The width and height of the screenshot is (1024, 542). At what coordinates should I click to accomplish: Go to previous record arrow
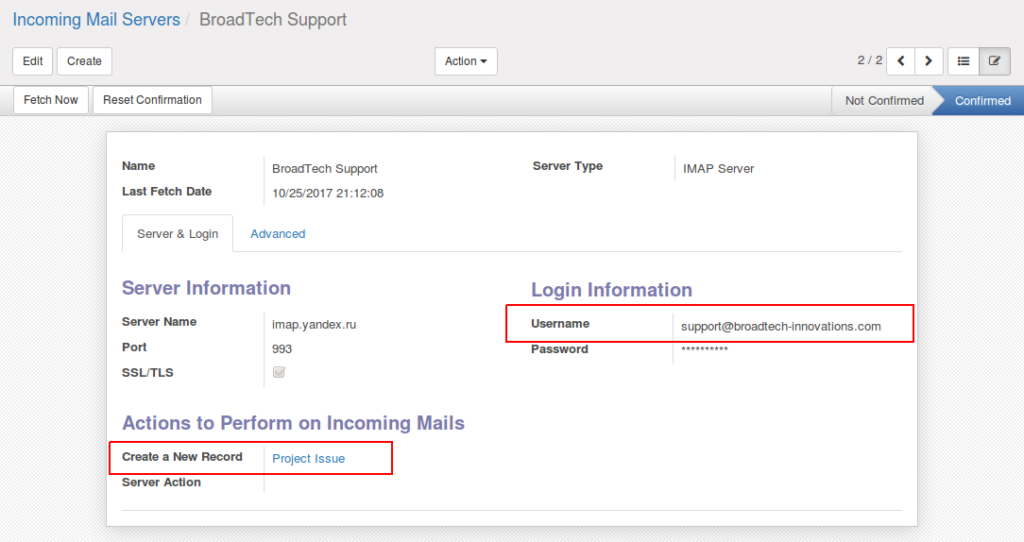click(901, 61)
